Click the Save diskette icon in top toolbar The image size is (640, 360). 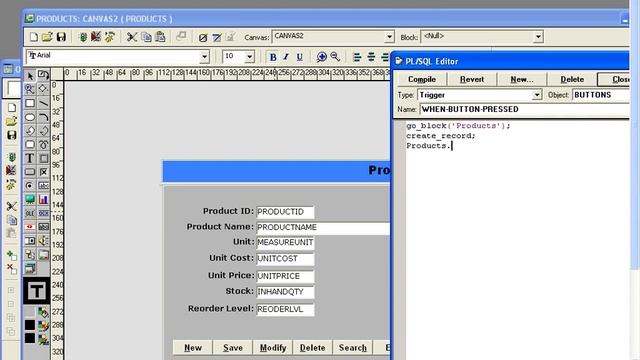(x=61, y=37)
